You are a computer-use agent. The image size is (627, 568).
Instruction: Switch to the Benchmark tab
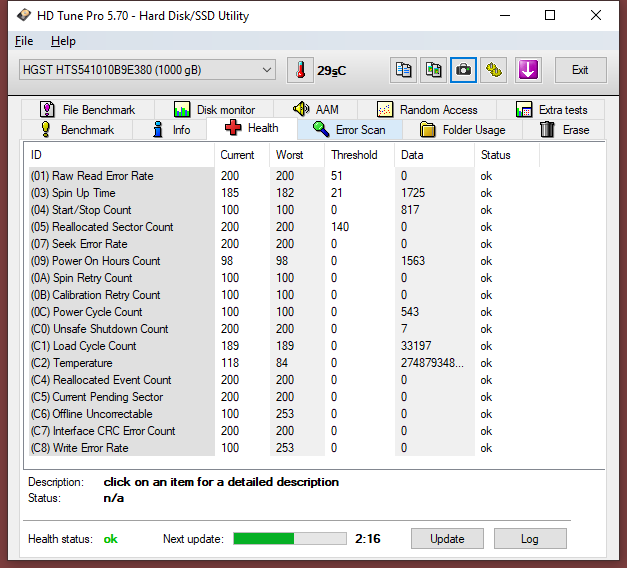coord(77,130)
